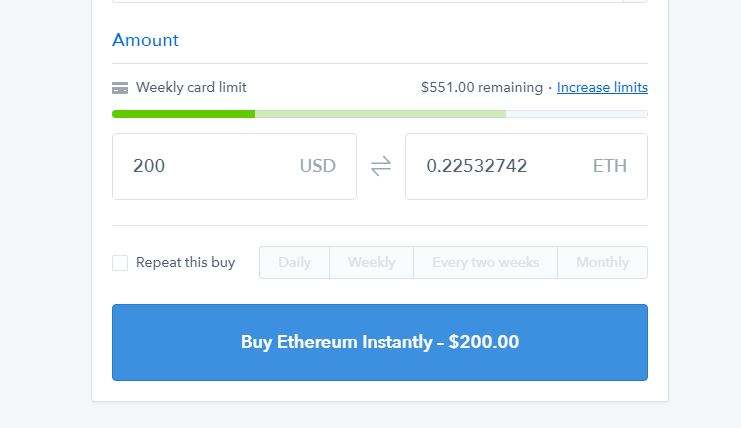This screenshot has height=428, width=741.
Task: Click the Weekly card limit label
Action: (191, 87)
